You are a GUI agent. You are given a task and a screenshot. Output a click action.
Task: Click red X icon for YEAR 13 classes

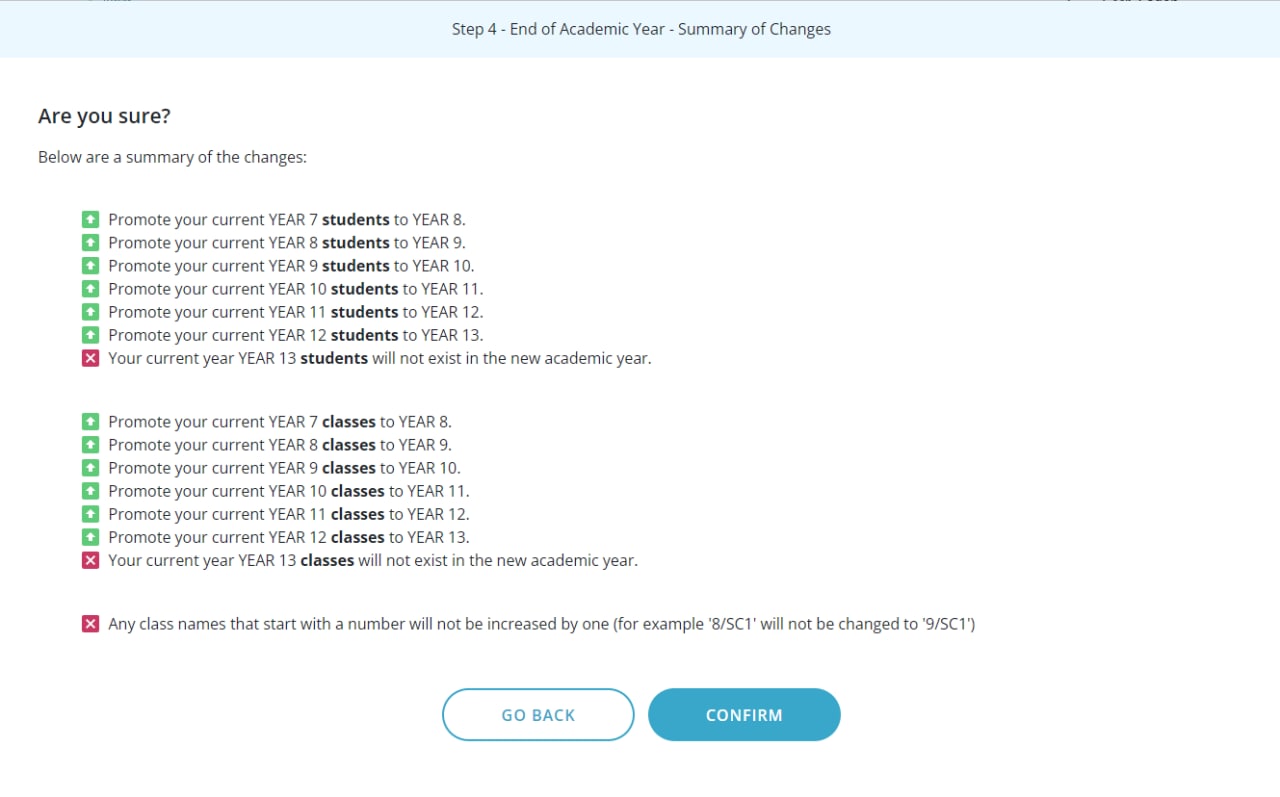click(x=90, y=560)
